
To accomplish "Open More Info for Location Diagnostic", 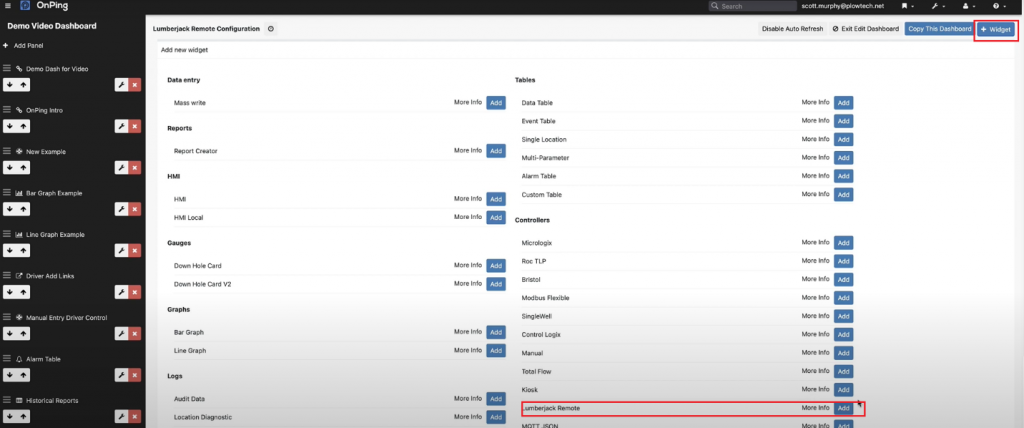I will (468, 416).
